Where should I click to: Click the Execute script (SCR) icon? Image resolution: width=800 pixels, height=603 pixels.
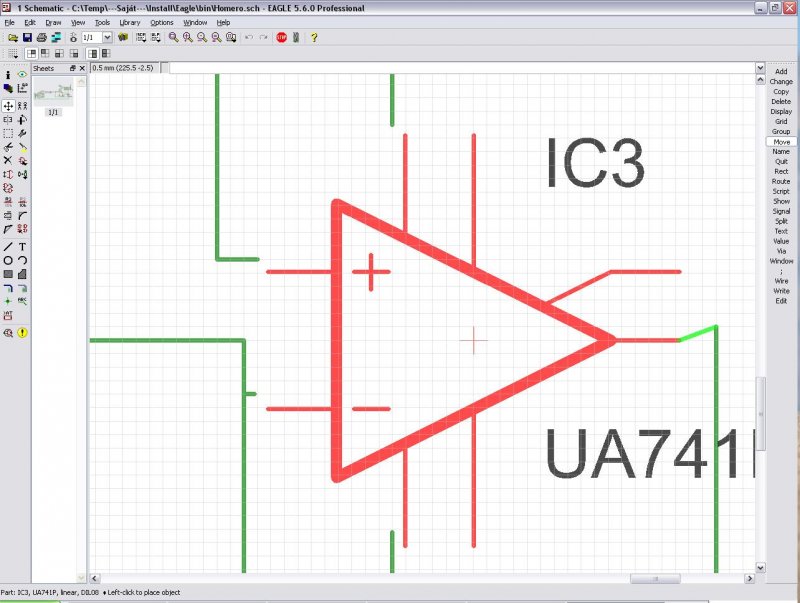141,37
